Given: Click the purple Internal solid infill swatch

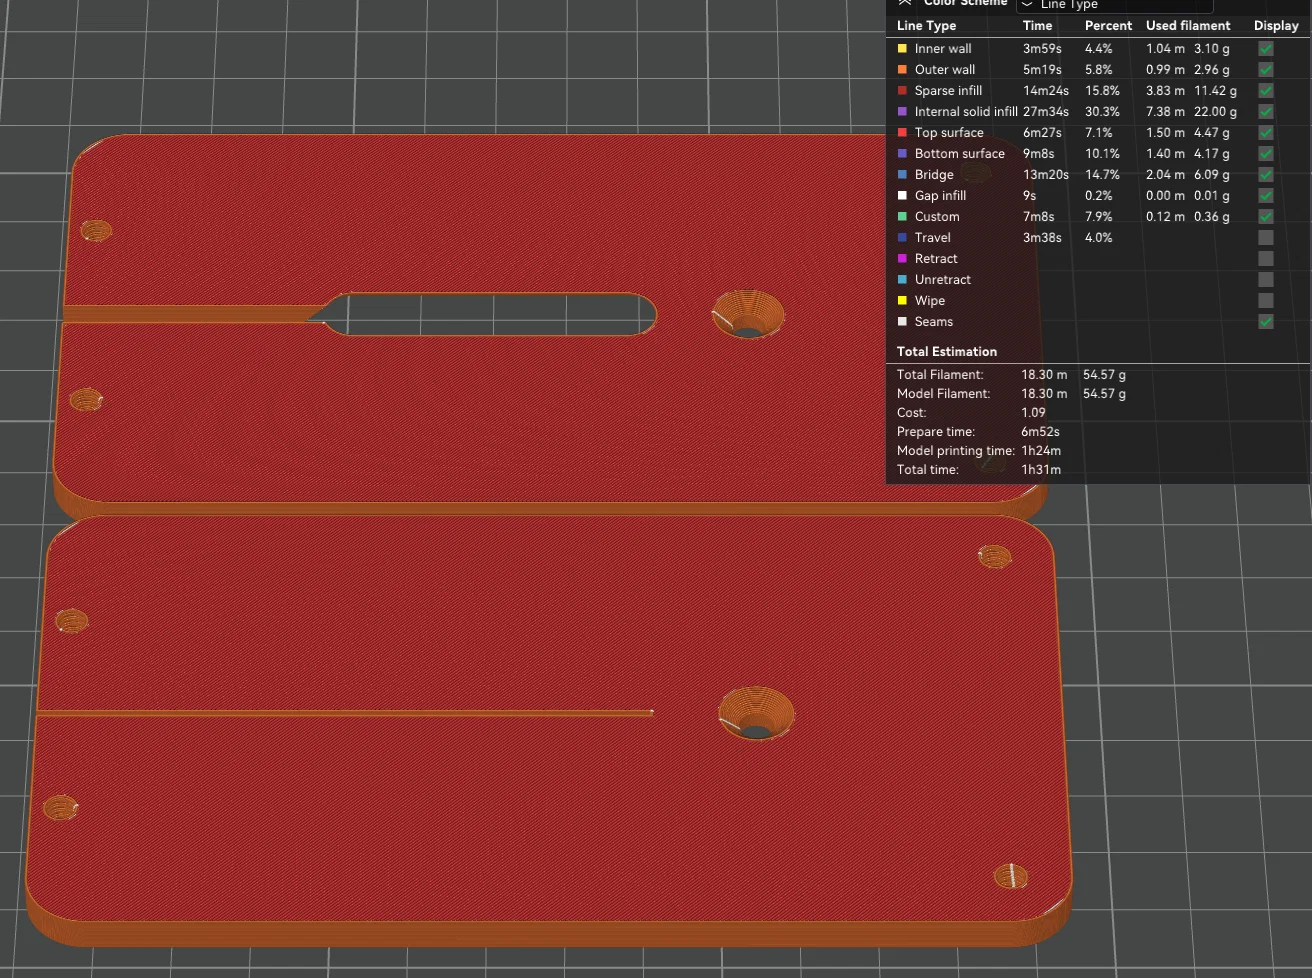Looking at the screenshot, I should pyautogui.click(x=902, y=111).
